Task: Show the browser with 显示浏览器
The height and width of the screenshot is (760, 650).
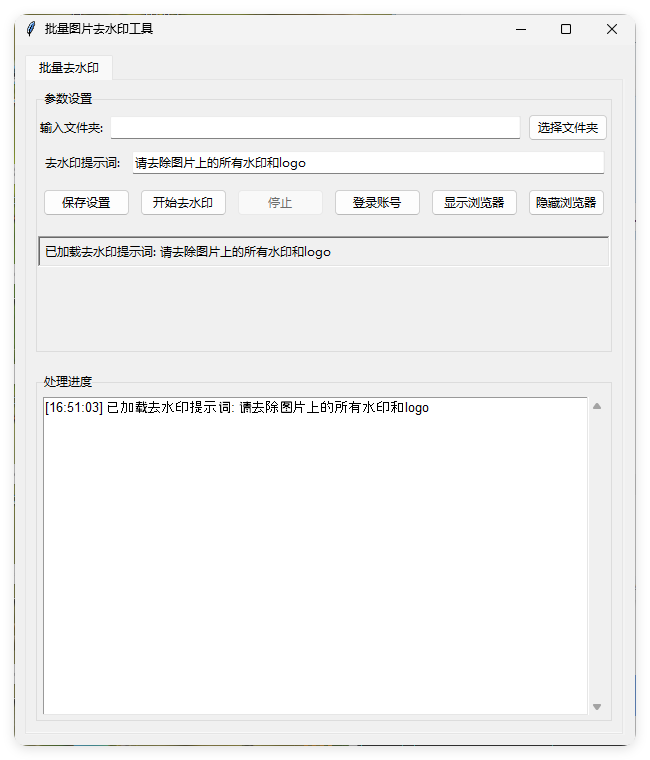Action: point(474,202)
